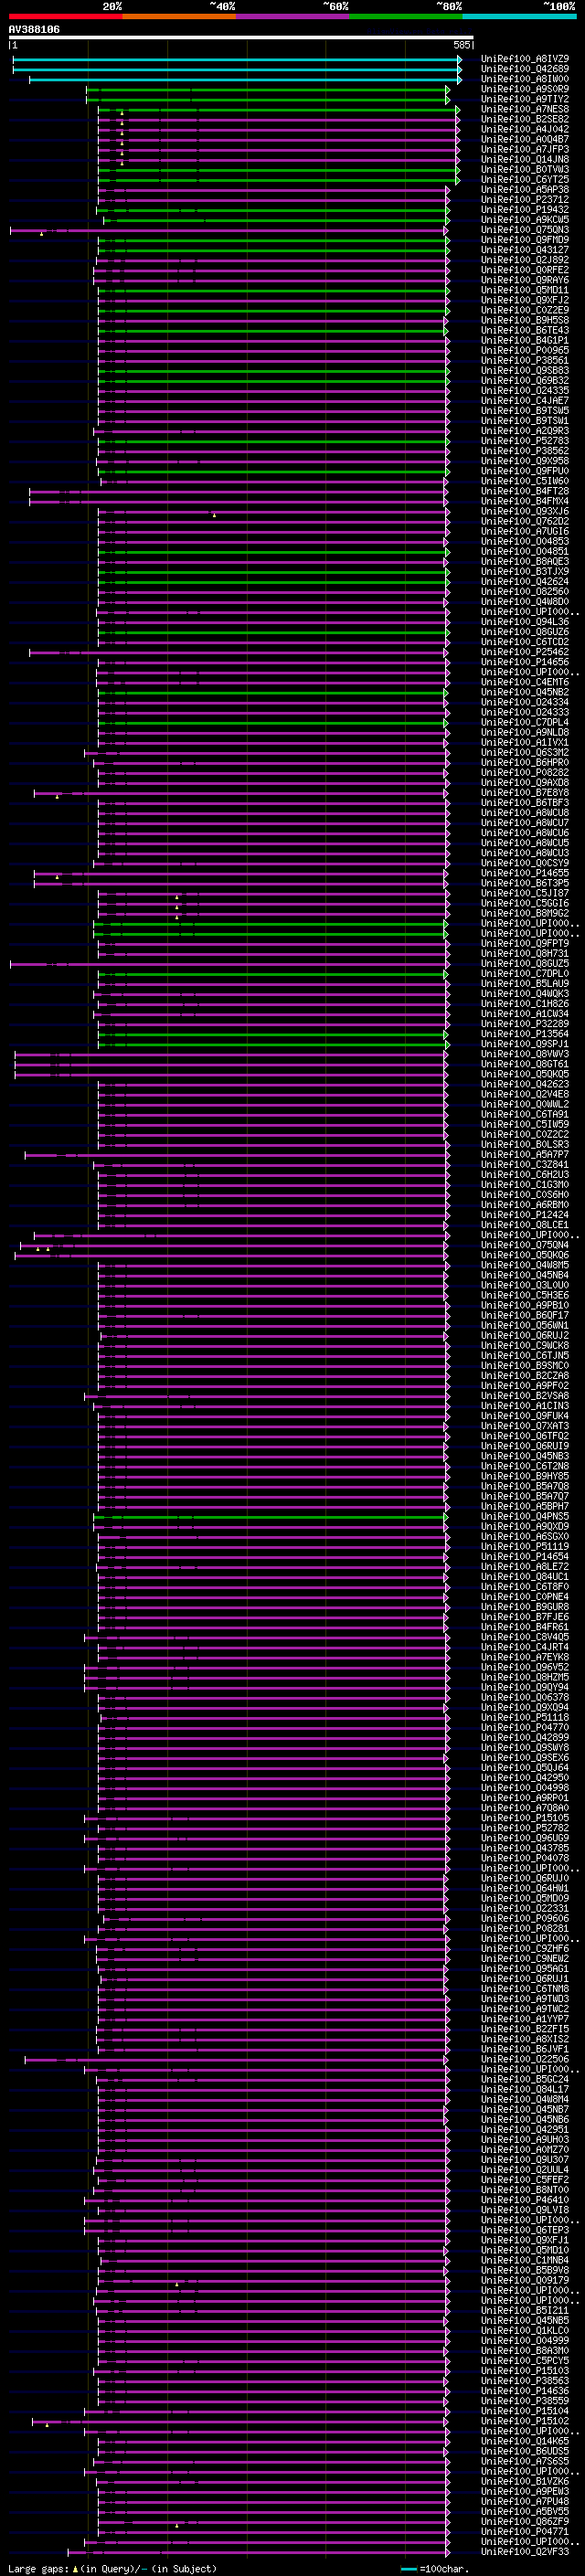Open hit UniRef100_A8IVZ9 label
This screenshot has width=585, height=2576.
[x=525, y=59]
